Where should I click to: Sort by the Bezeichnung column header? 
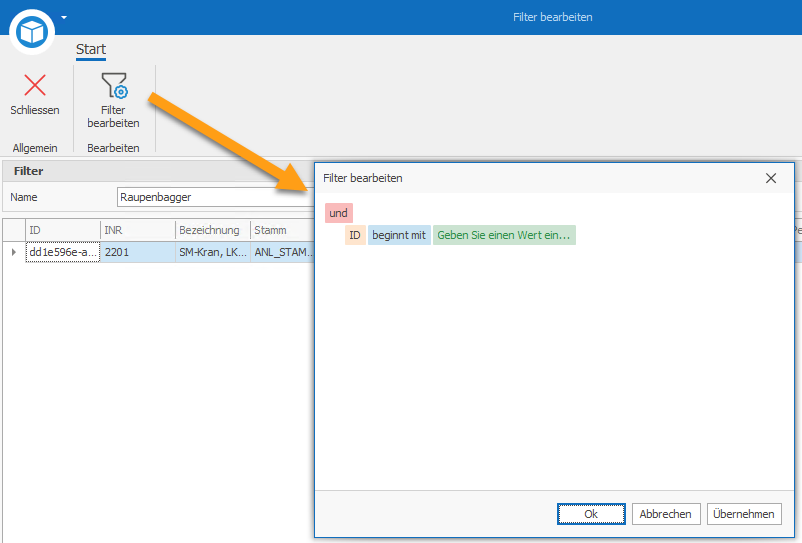point(213,230)
